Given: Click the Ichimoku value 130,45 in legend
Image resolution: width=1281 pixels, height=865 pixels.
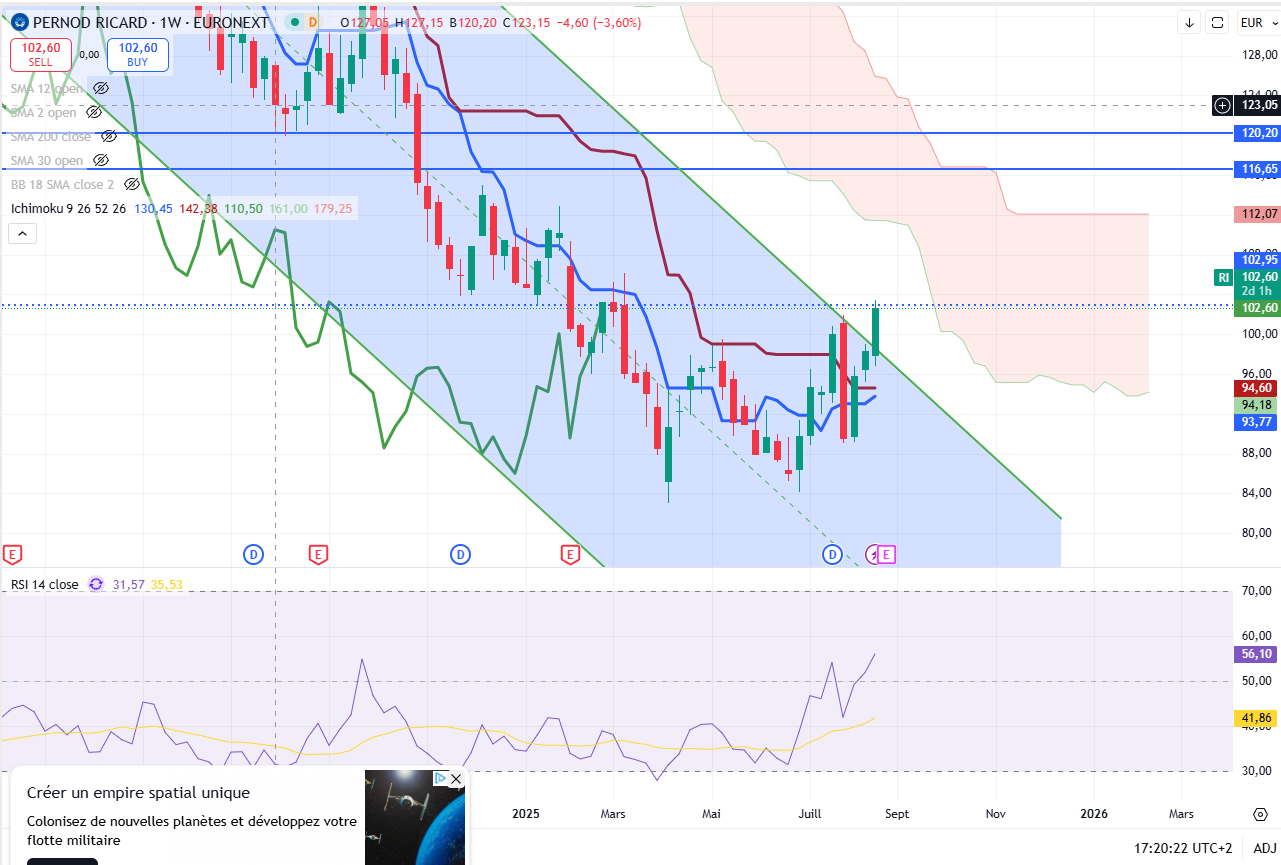Looking at the screenshot, I should click(x=153, y=208).
